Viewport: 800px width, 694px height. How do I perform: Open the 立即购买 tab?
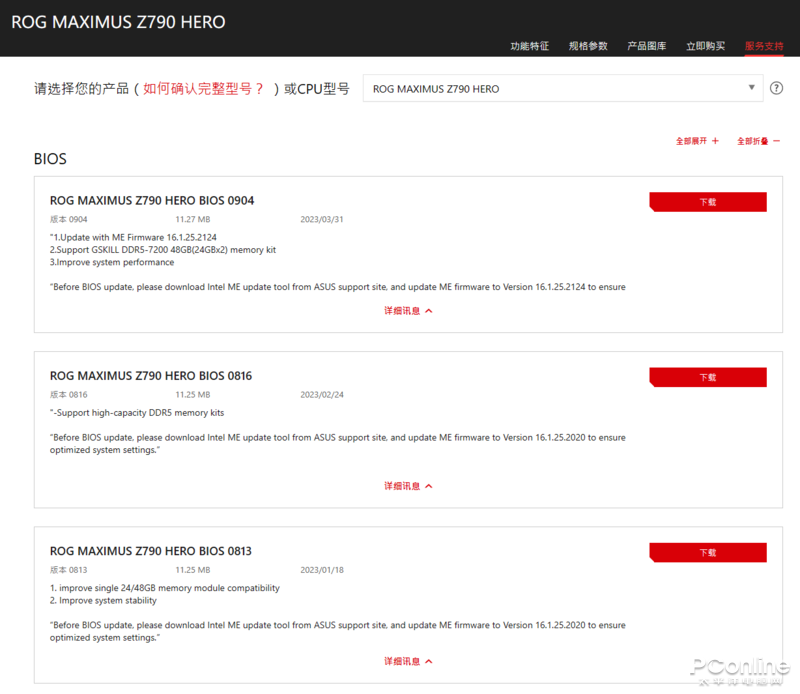(705, 46)
